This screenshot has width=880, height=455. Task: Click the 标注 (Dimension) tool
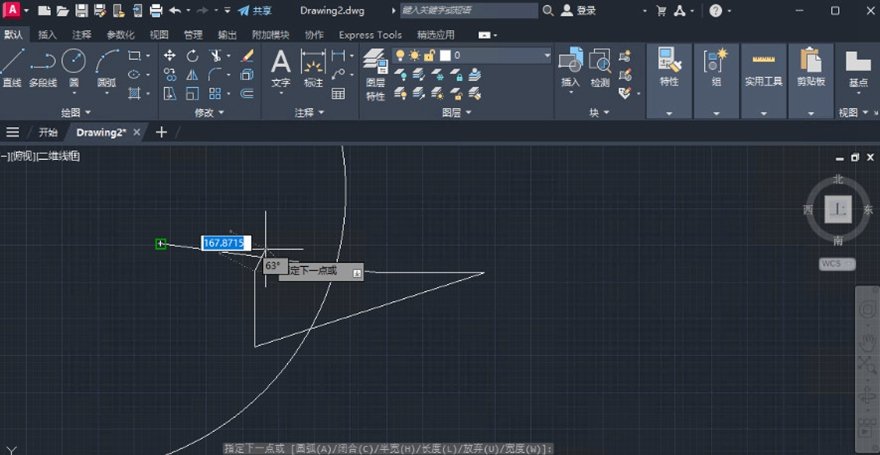coord(313,67)
